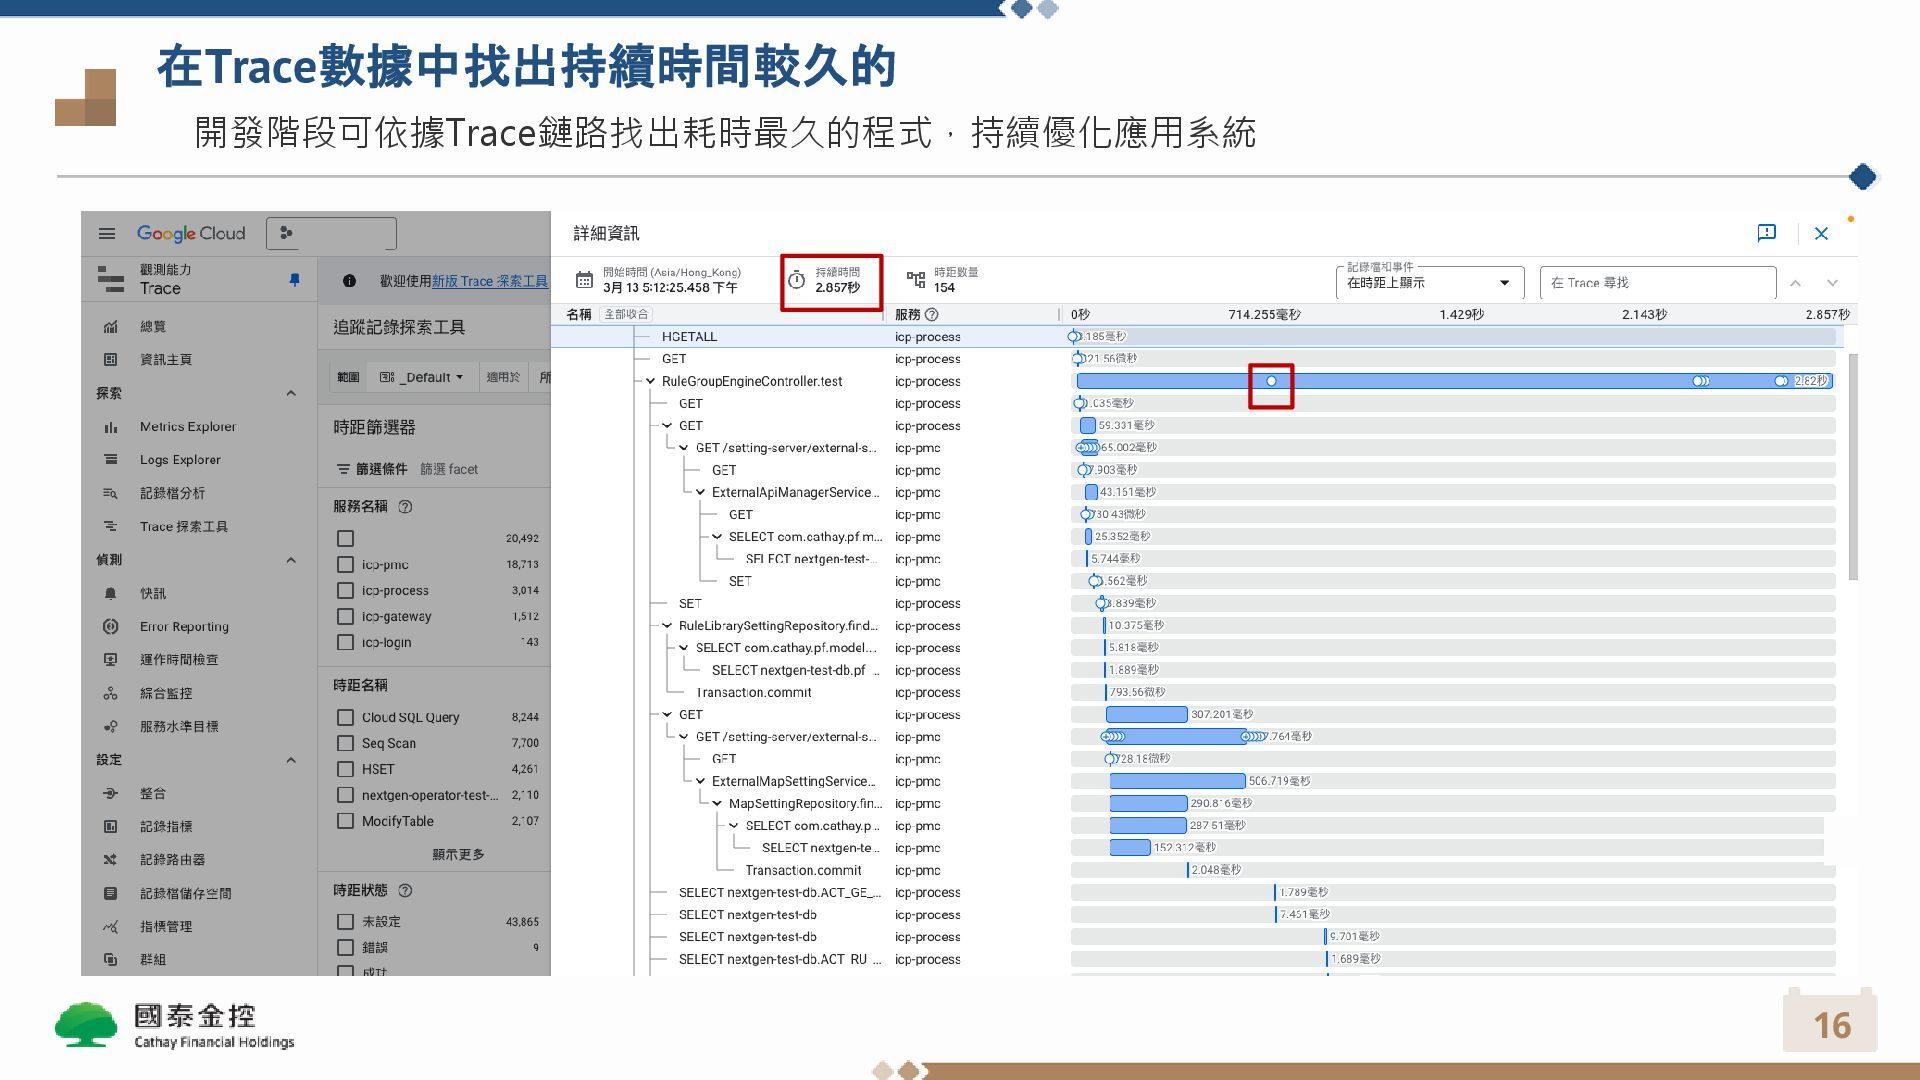Screen dimensions: 1920x1080
Task: Select Trace 探索工具 in the sidebar
Action: click(183, 527)
